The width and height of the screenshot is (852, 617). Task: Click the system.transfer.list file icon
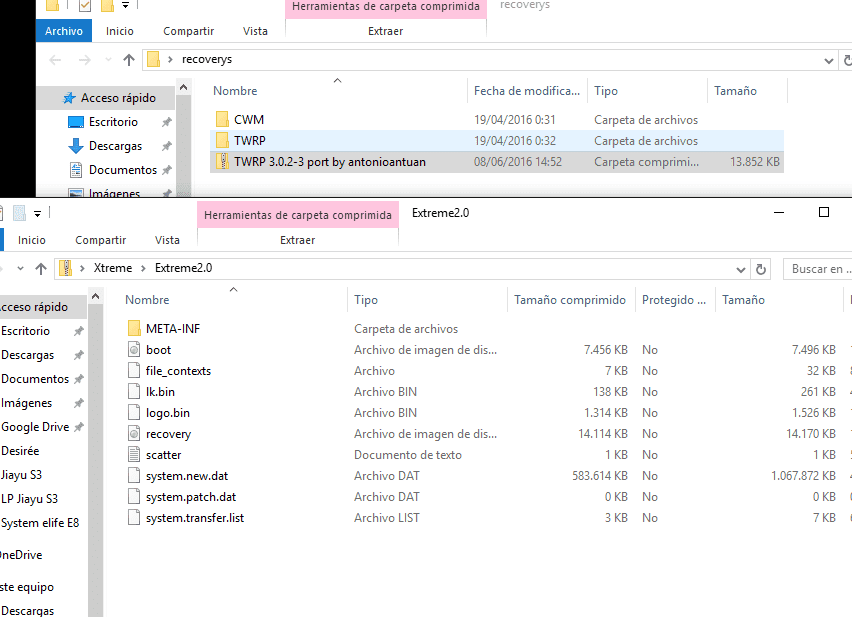[x=134, y=518]
